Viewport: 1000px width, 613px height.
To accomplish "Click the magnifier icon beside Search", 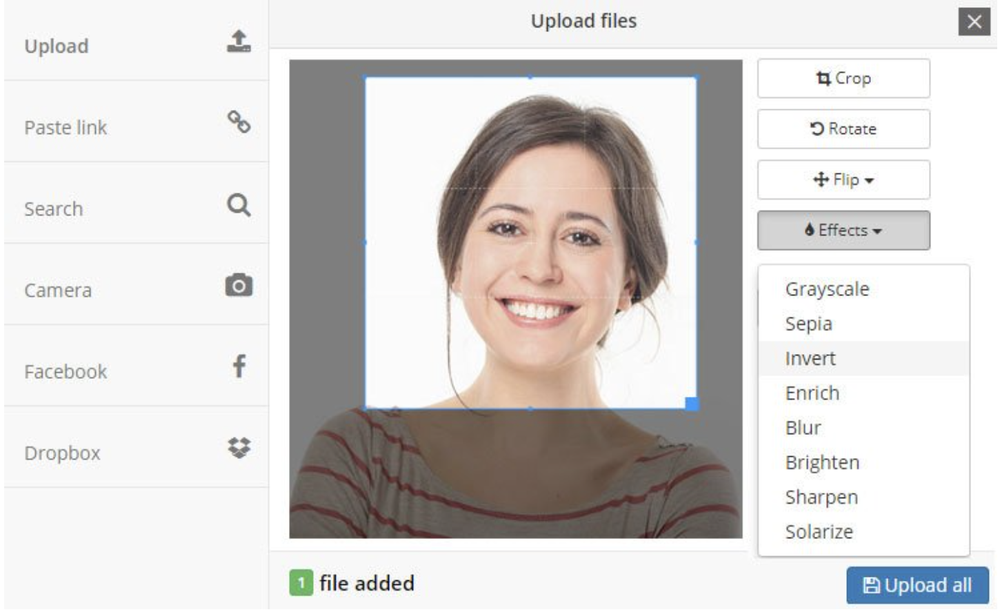I will (x=239, y=205).
